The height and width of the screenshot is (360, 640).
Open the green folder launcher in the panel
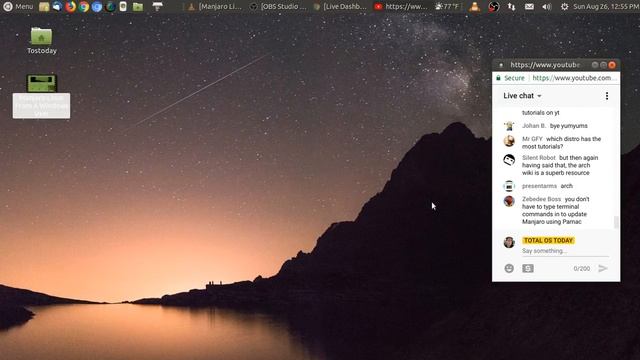(x=138, y=7)
